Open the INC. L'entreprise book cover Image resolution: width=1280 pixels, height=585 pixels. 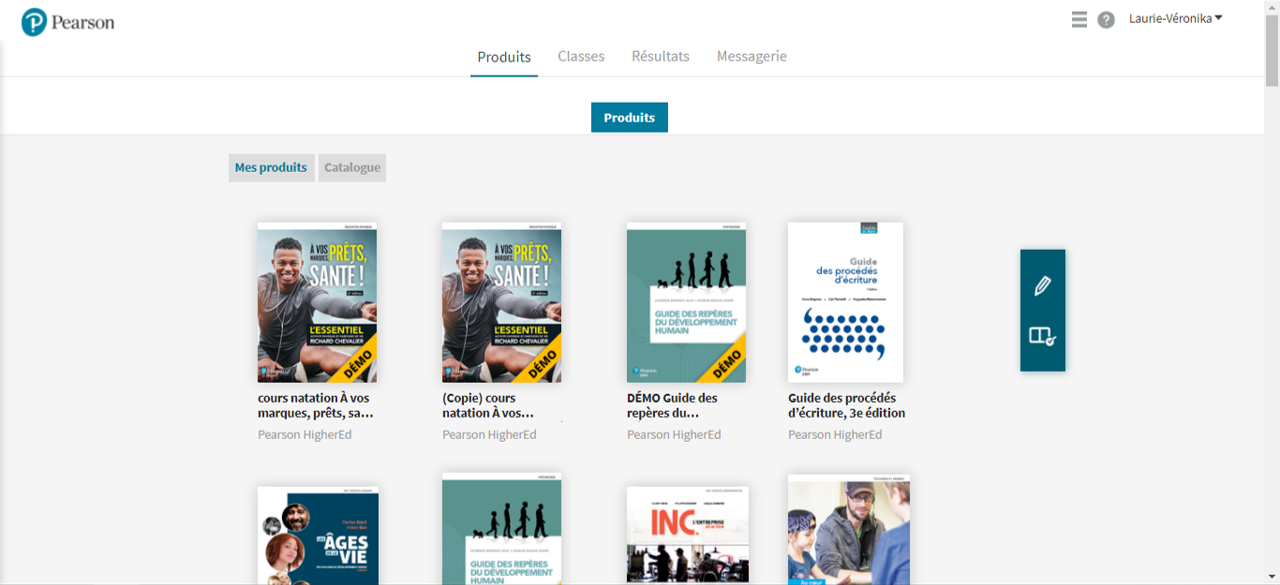[x=687, y=535]
